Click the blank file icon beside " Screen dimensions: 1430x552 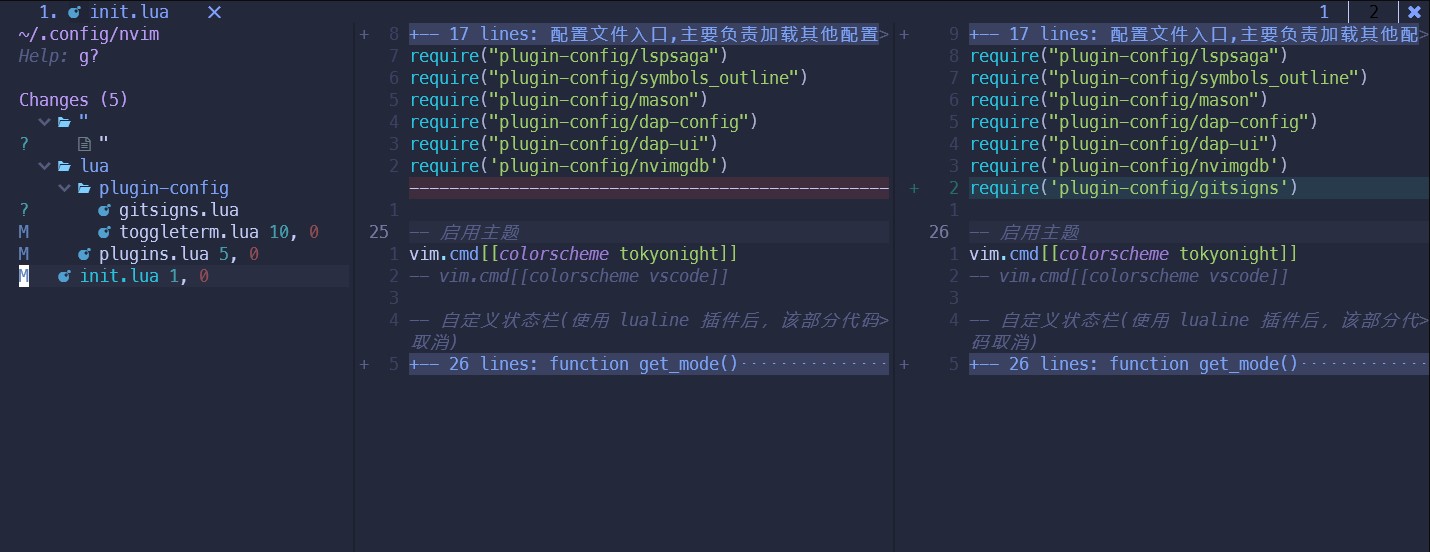tap(85, 144)
